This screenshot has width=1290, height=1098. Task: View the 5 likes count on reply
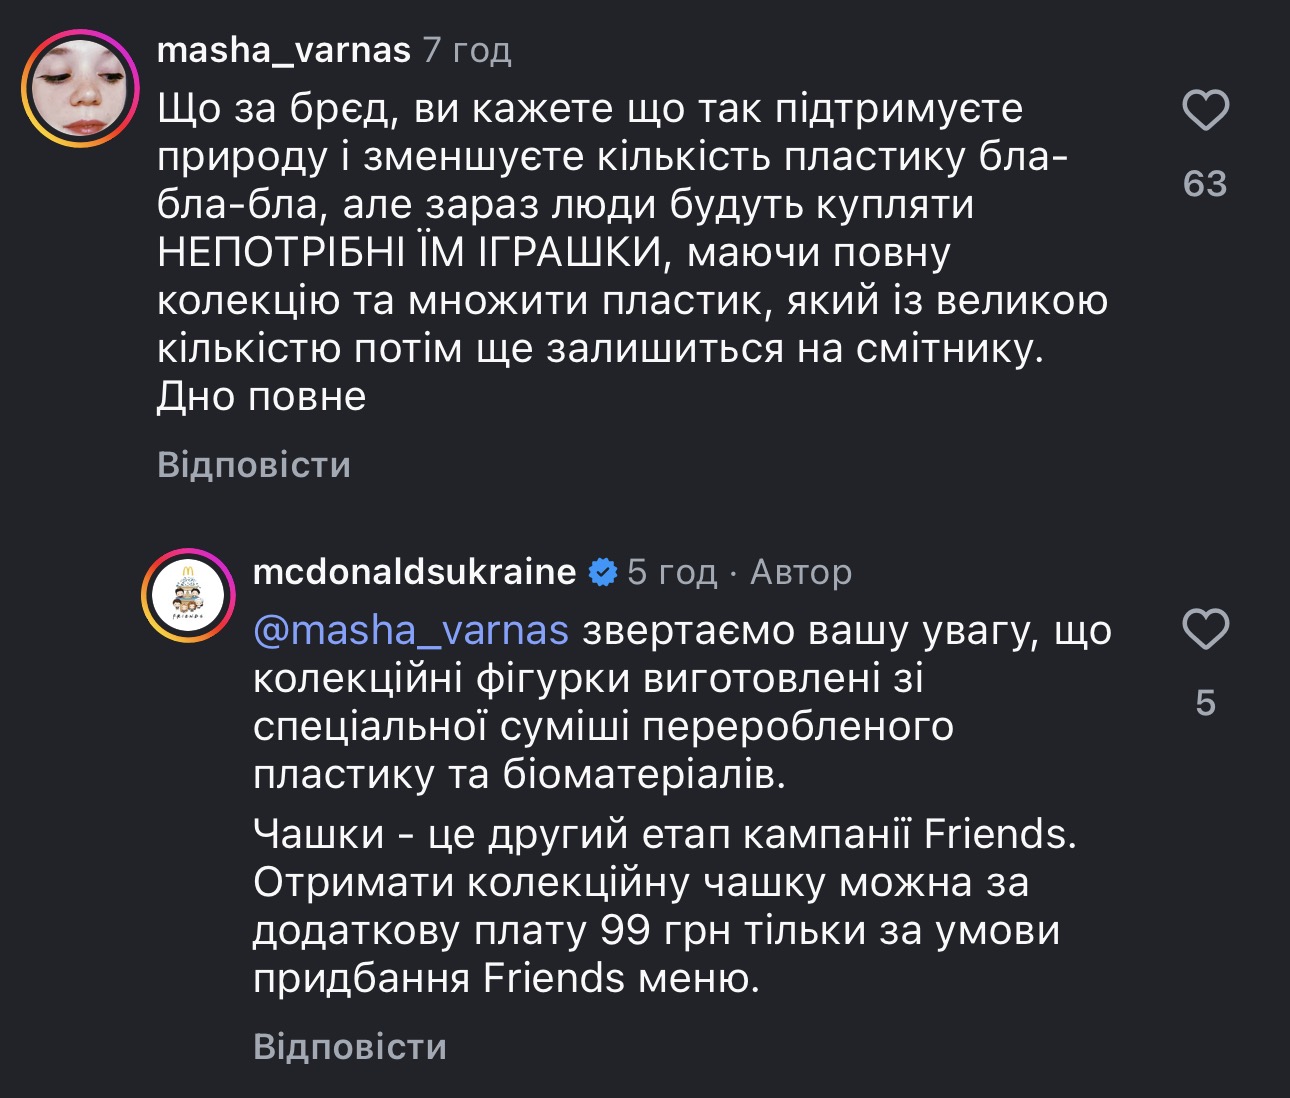tap(1205, 703)
